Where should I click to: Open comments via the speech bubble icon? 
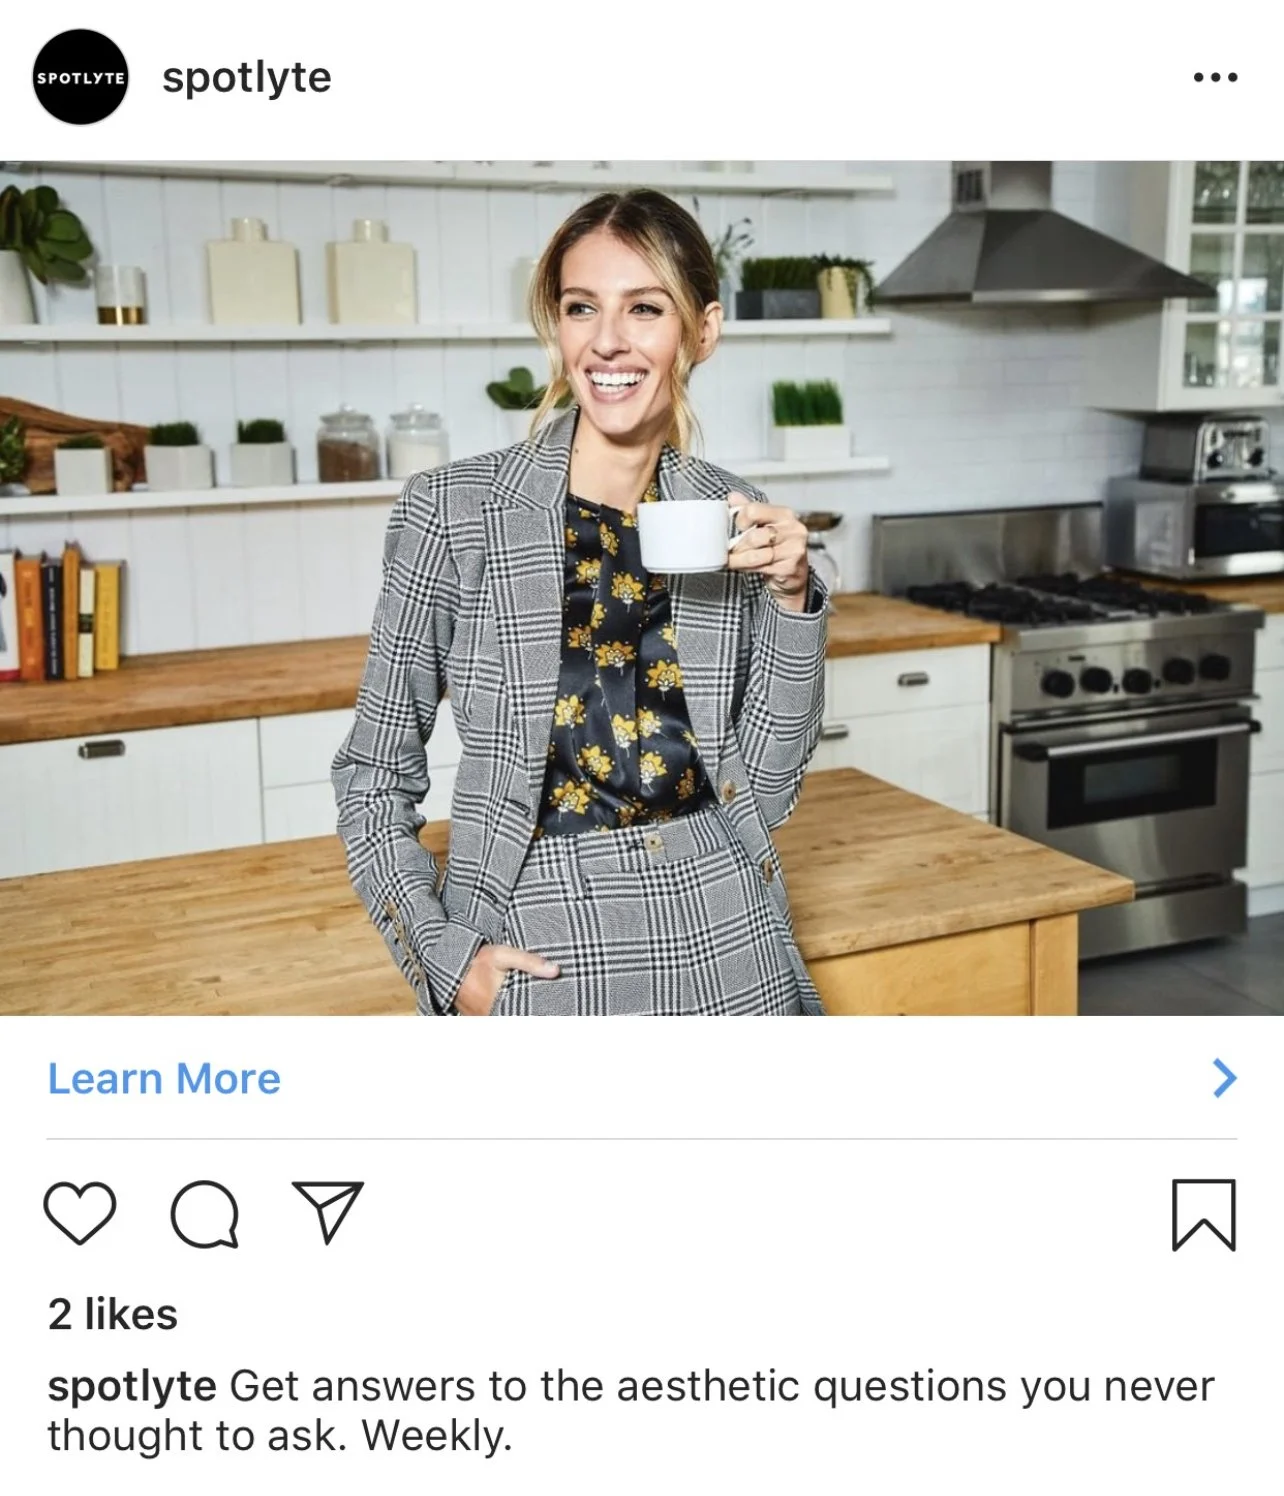pos(205,1214)
